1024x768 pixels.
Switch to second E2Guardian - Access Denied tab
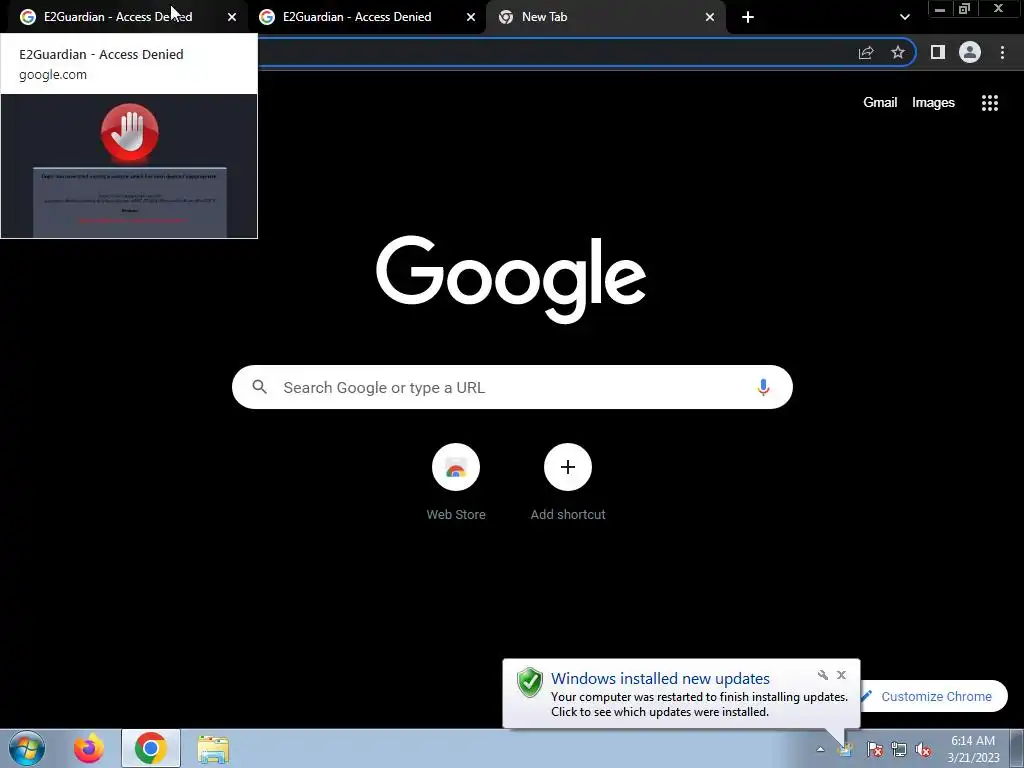(x=367, y=17)
